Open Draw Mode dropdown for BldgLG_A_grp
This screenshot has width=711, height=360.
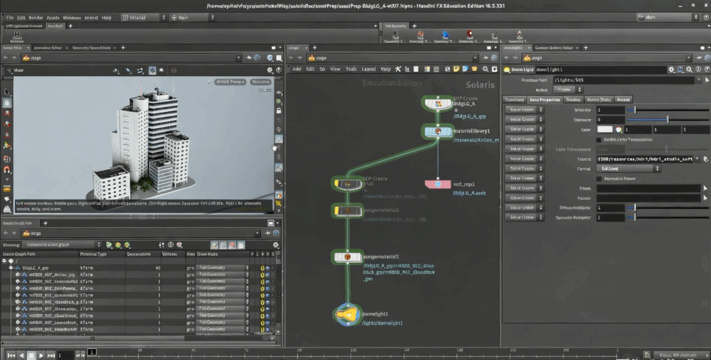pyautogui.click(x=223, y=268)
